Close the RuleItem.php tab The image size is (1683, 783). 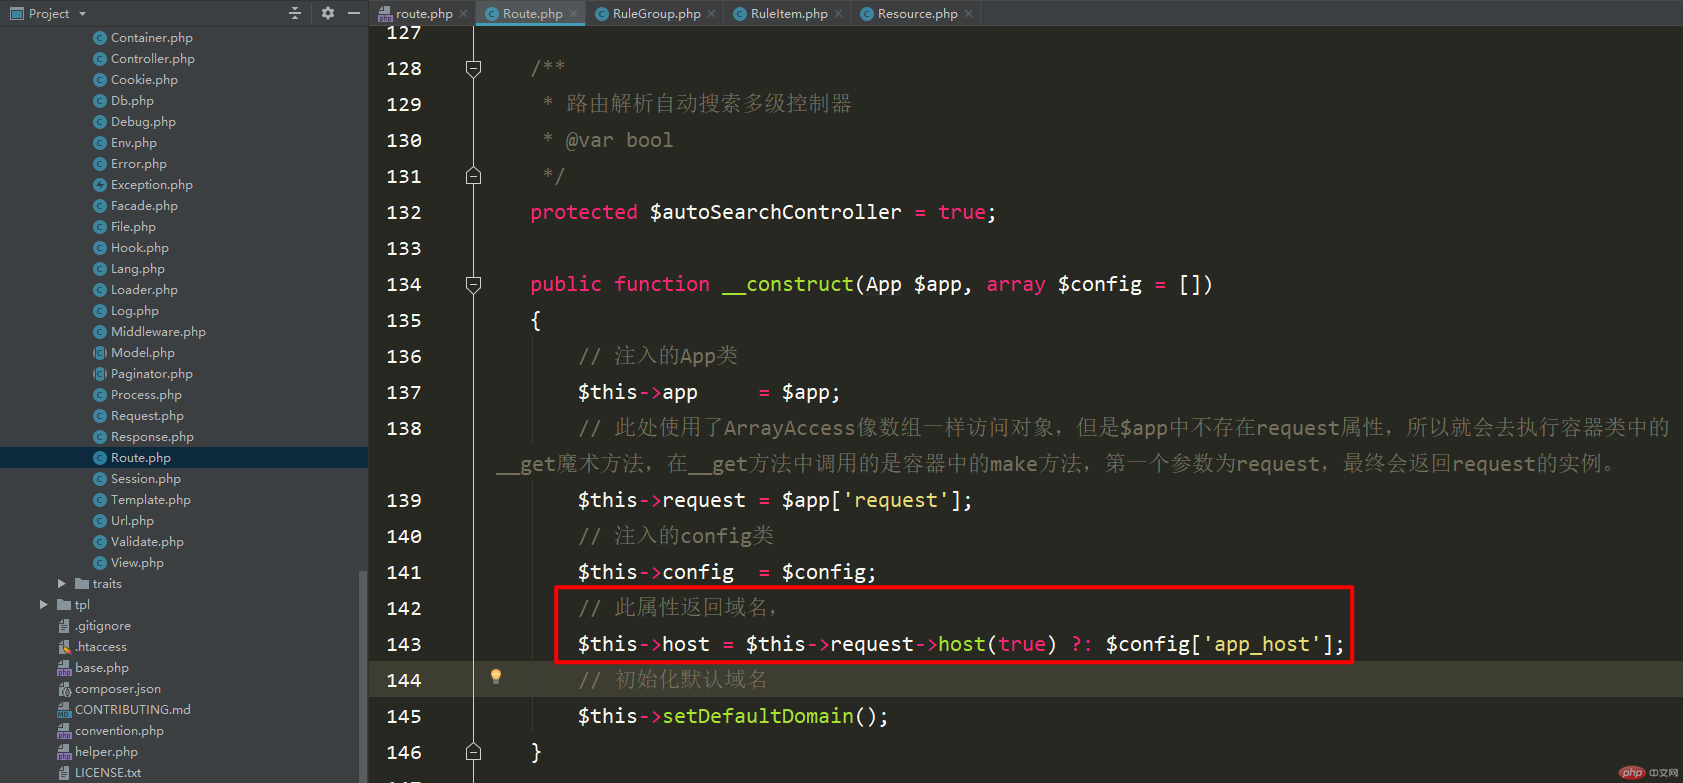[838, 14]
